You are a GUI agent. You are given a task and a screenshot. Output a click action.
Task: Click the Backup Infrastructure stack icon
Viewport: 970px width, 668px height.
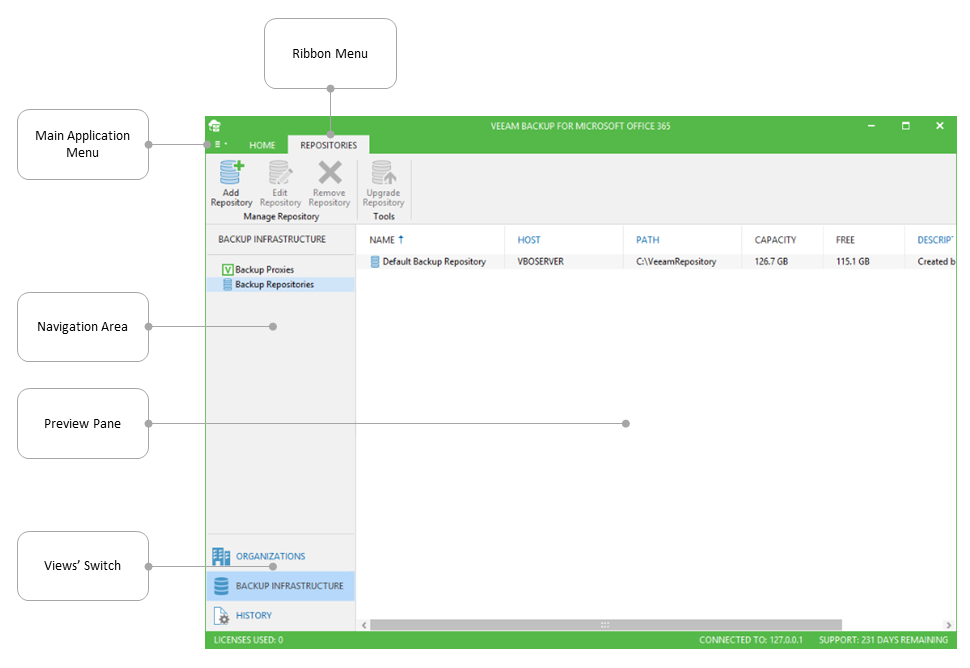tap(221, 586)
